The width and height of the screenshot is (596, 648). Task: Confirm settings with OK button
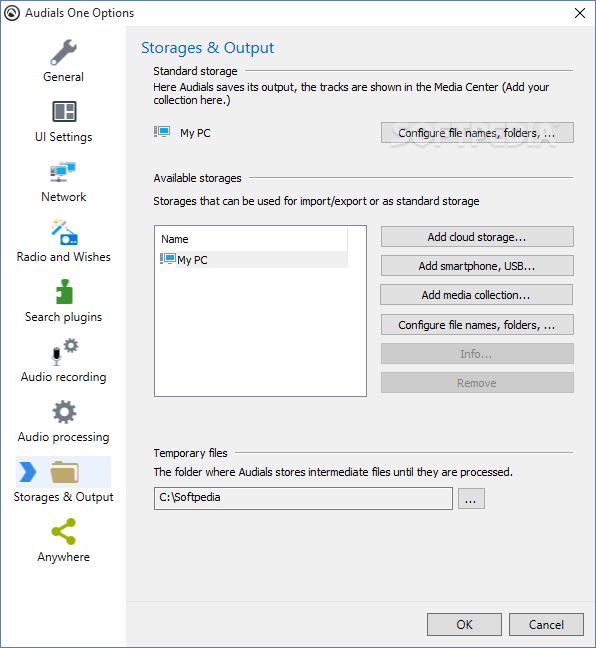coord(465,624)
